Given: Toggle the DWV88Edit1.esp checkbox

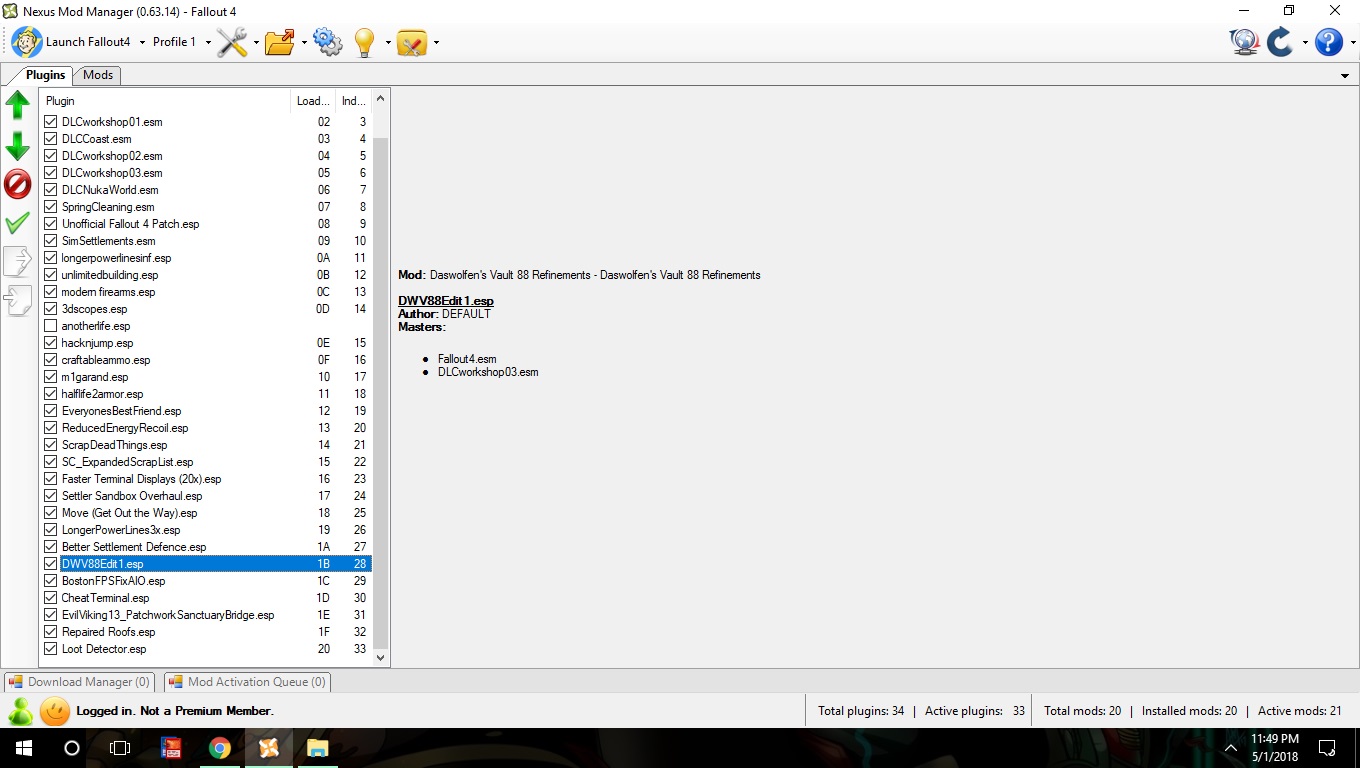Looking at the screenshot, I should click(x=51, y=564).
